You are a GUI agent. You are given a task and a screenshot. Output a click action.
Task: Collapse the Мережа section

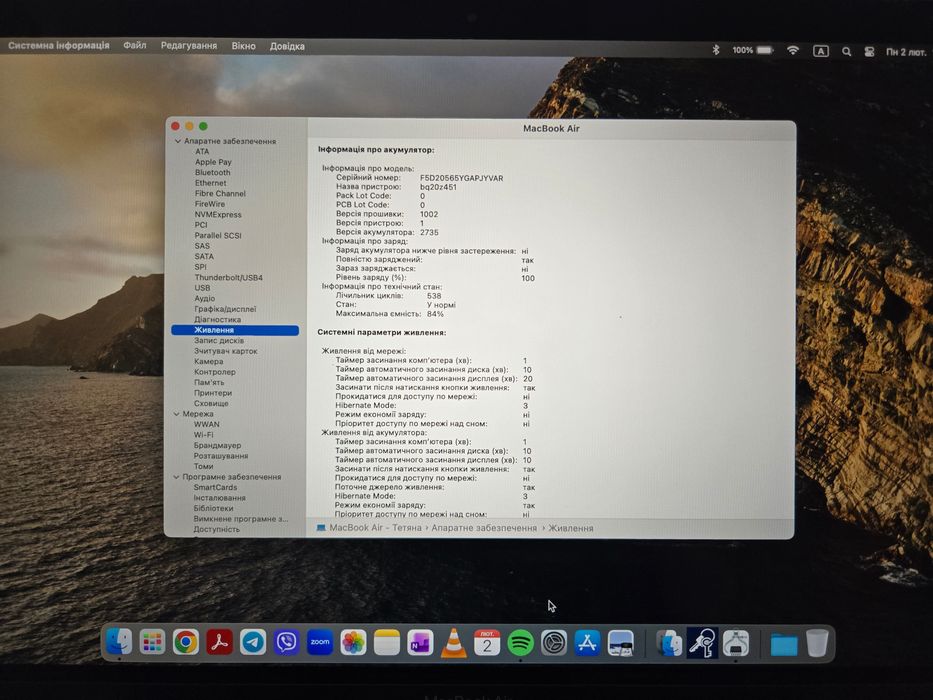177,414
